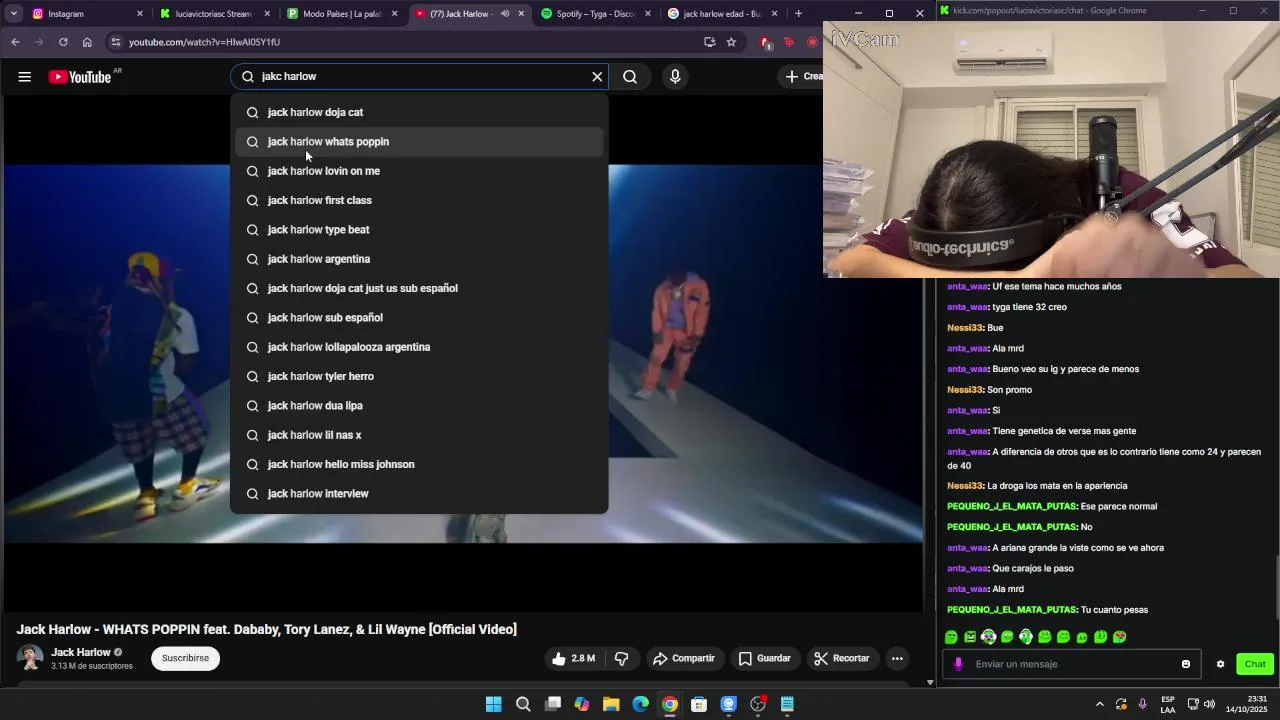1280x720 pixels.
Task: Select suggestion jack harlow argentina
Action: click(x=419, y=259)
